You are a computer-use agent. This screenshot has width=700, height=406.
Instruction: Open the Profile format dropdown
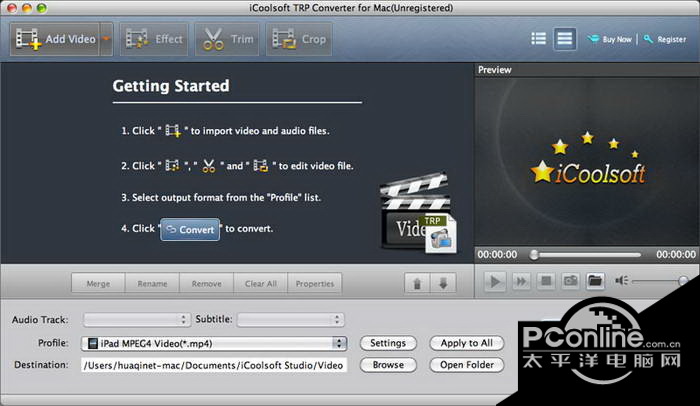(x=214, y=343)
